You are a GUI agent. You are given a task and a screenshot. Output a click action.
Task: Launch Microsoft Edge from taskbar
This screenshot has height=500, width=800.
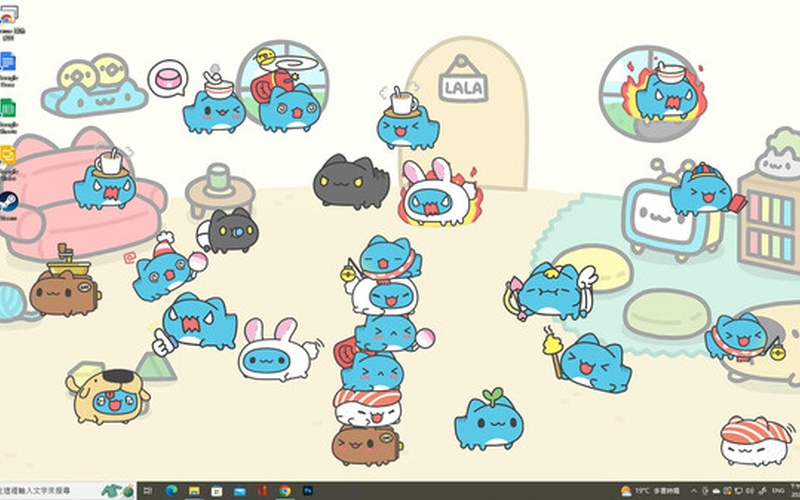[x=171, y=491]
